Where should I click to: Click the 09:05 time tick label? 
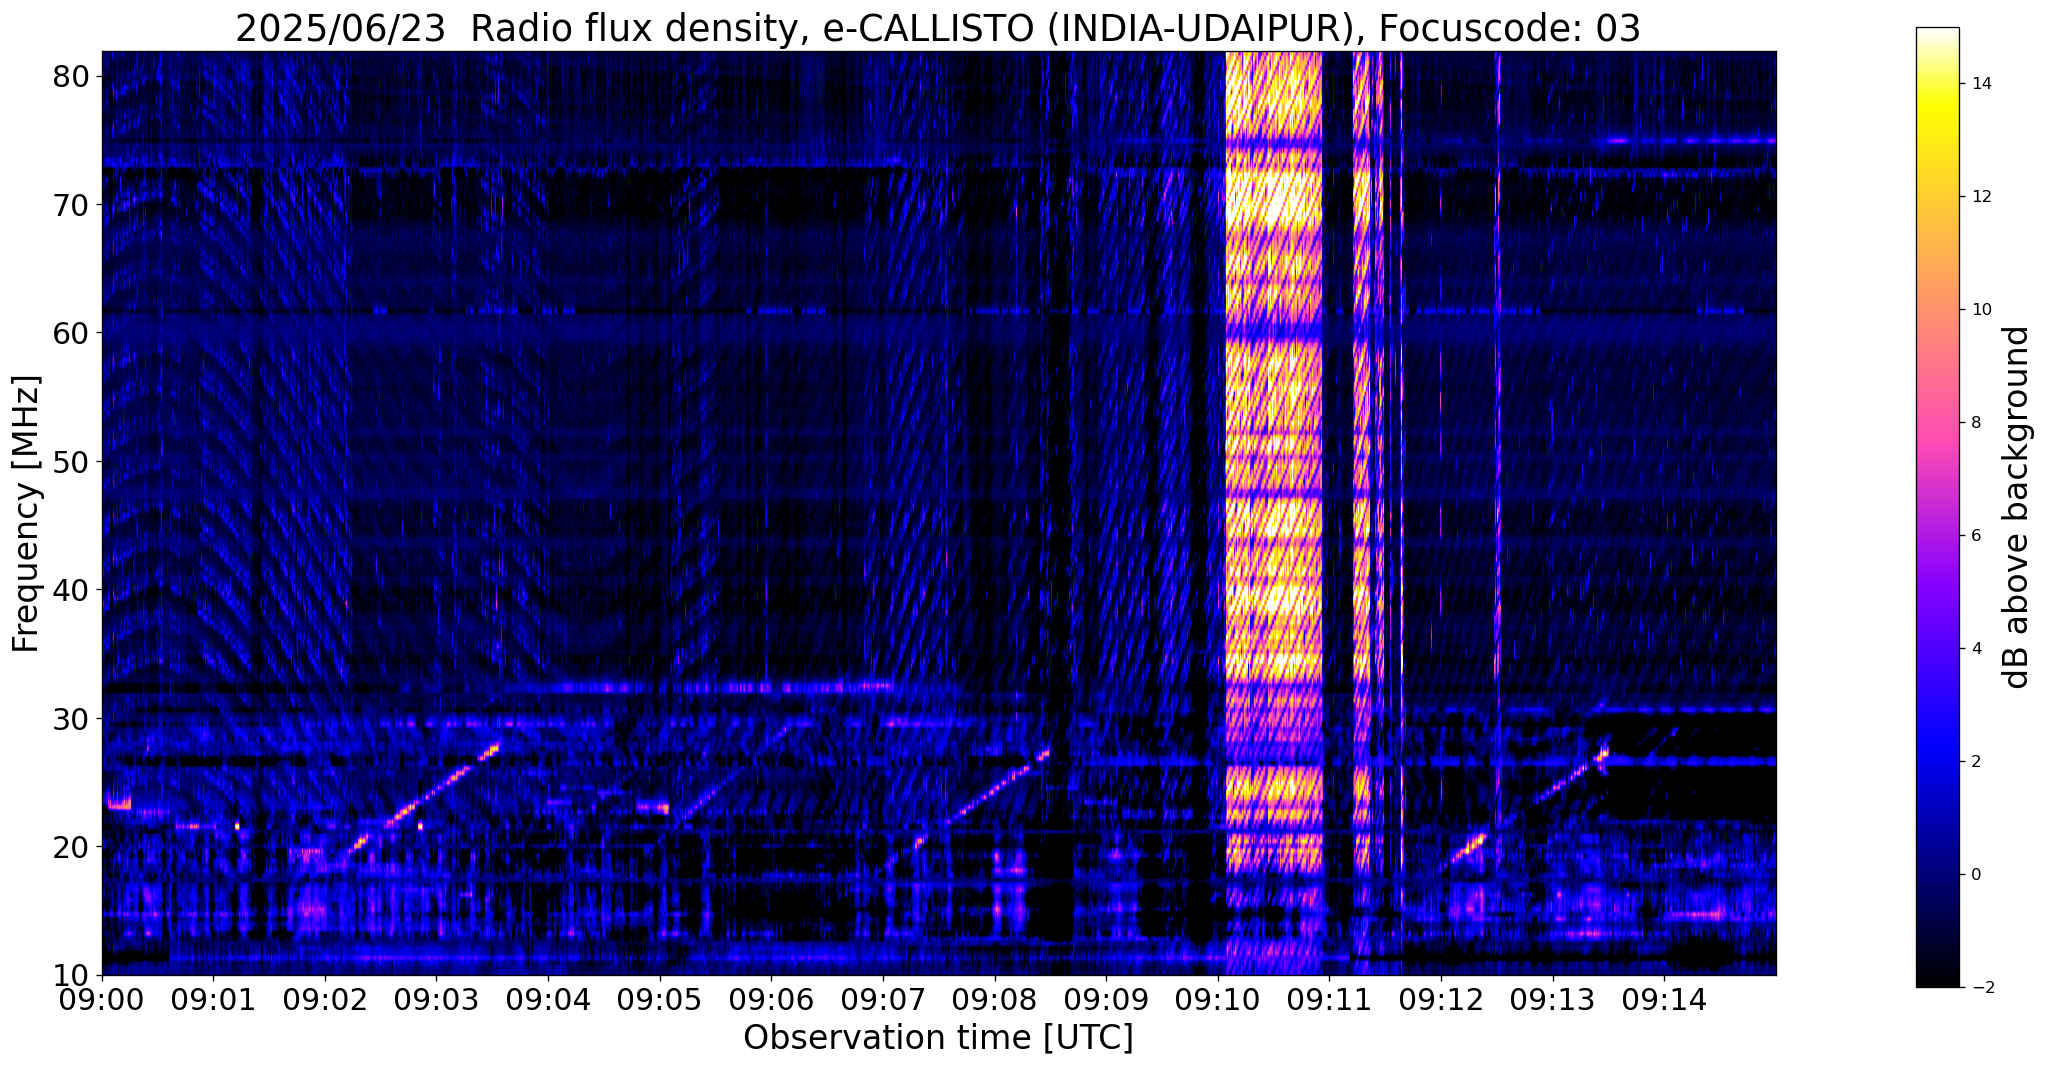660,999
